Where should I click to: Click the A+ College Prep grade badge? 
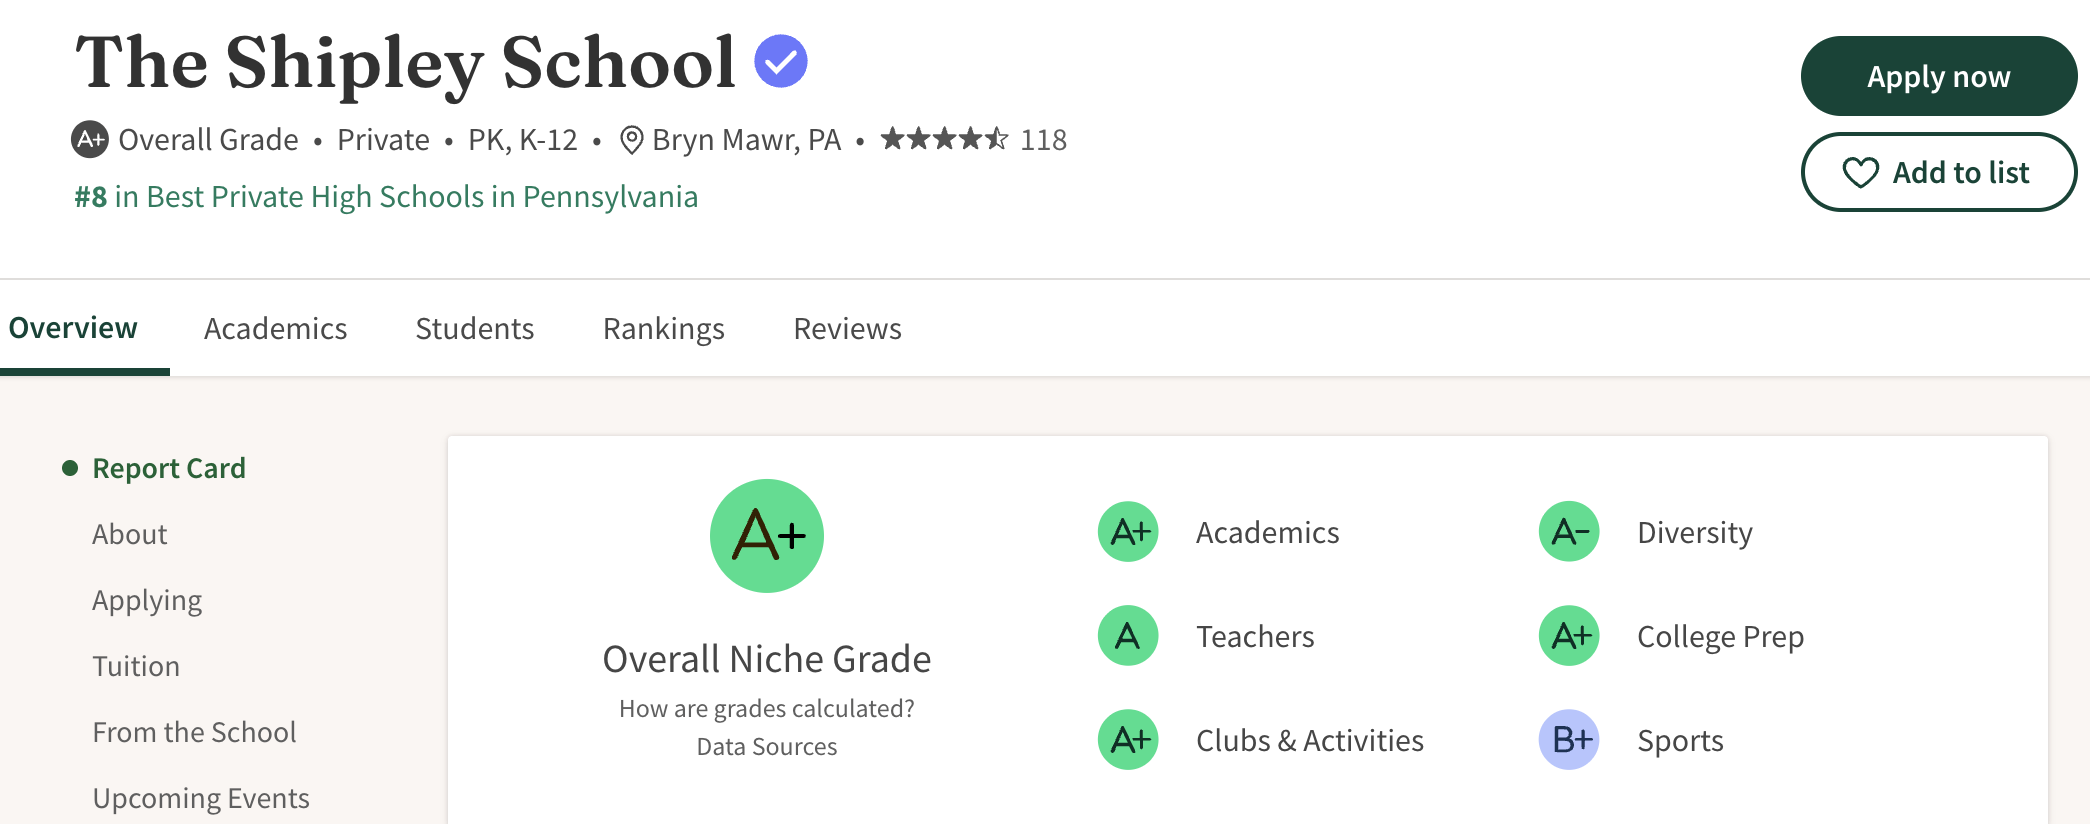[1569, 636]
